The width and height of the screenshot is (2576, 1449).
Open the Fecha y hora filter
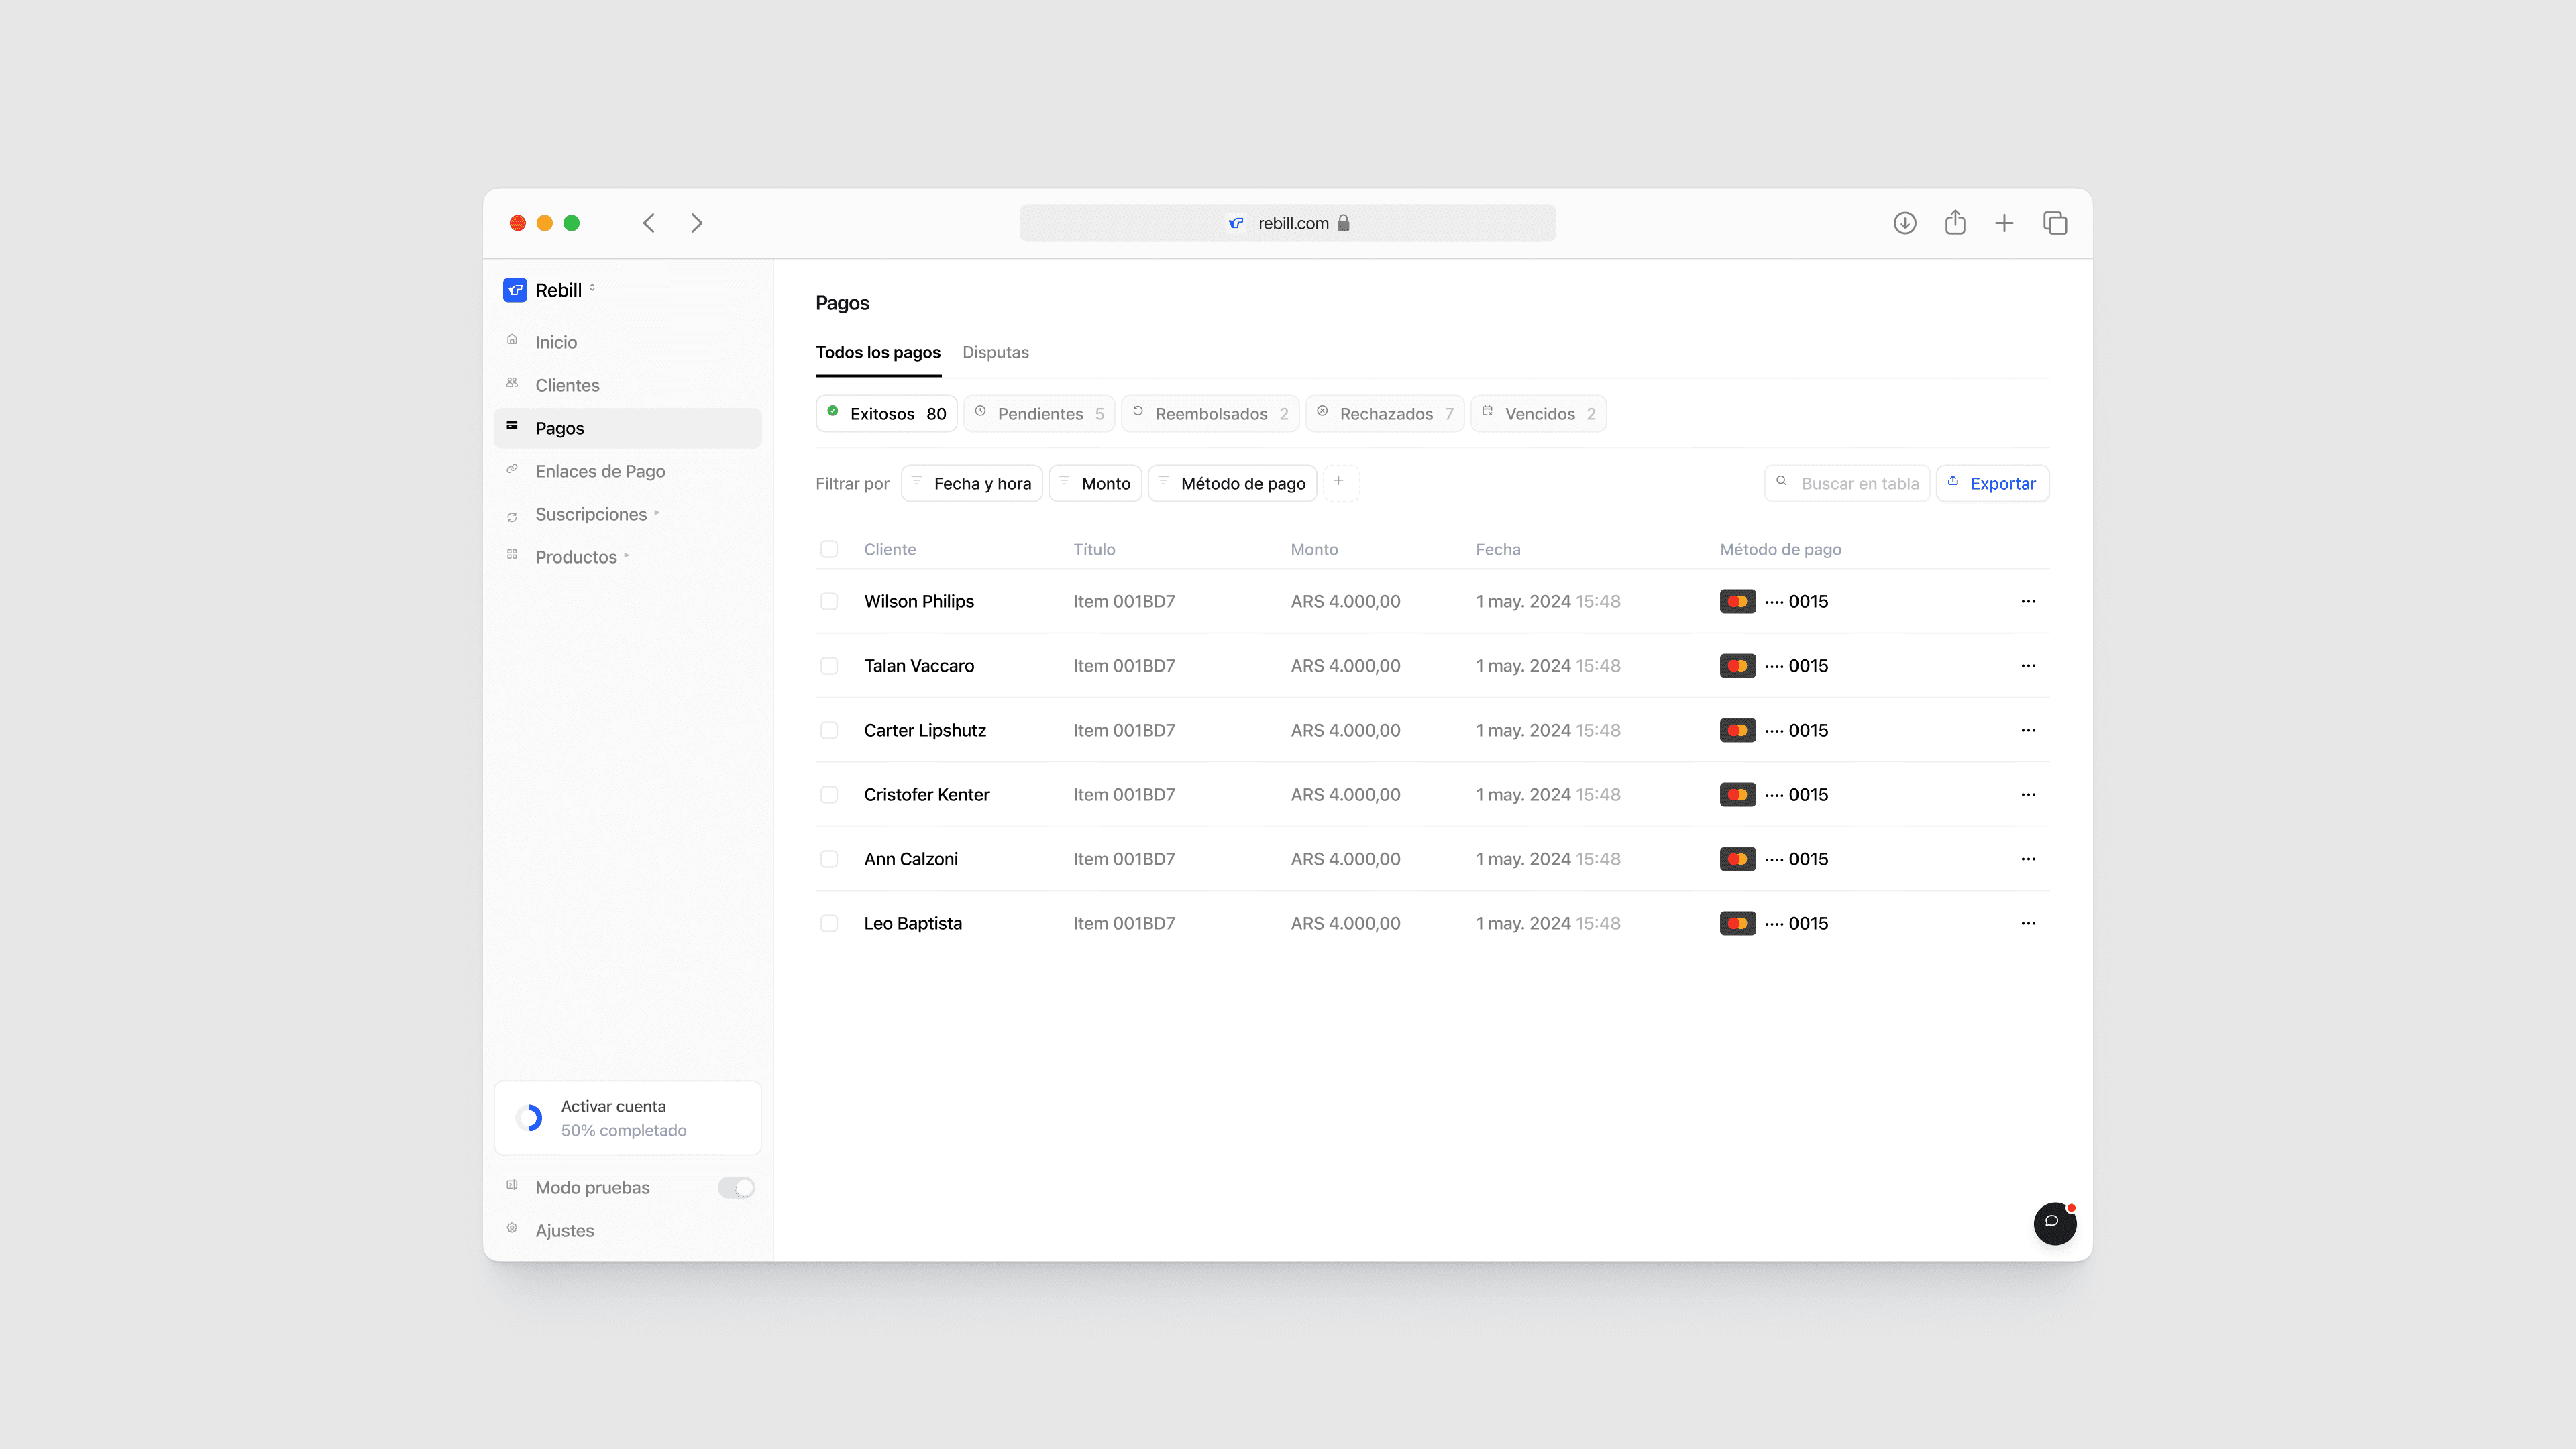coord(972,484)
